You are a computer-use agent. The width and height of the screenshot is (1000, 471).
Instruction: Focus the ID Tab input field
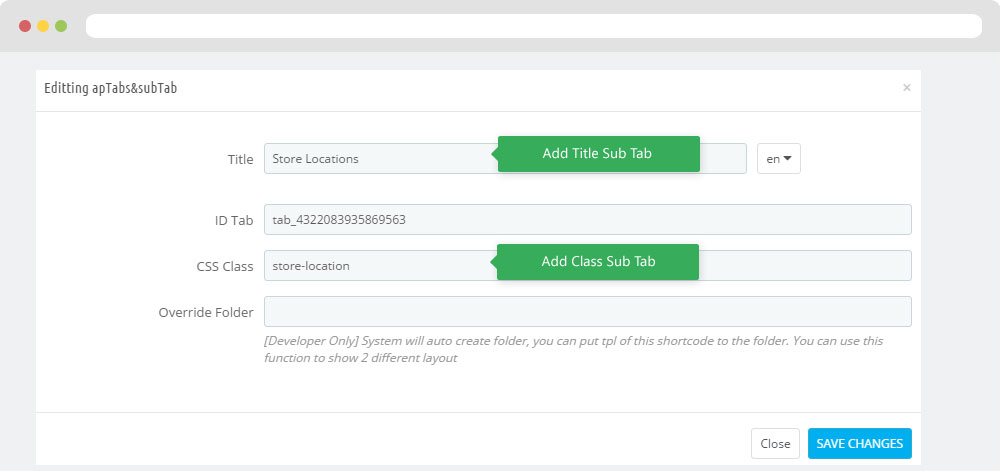coord(587,219)
